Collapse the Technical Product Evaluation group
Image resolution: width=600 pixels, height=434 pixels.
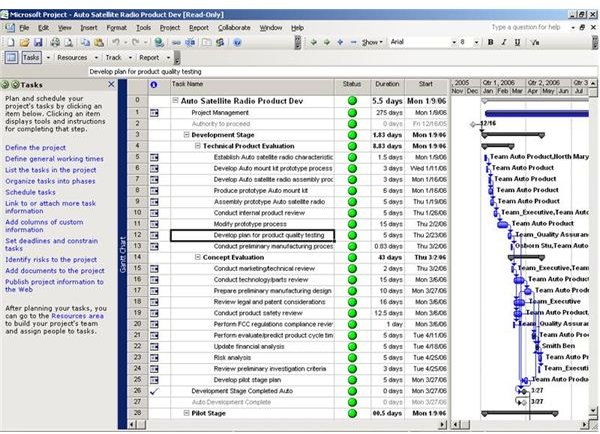tap(198, 146)
